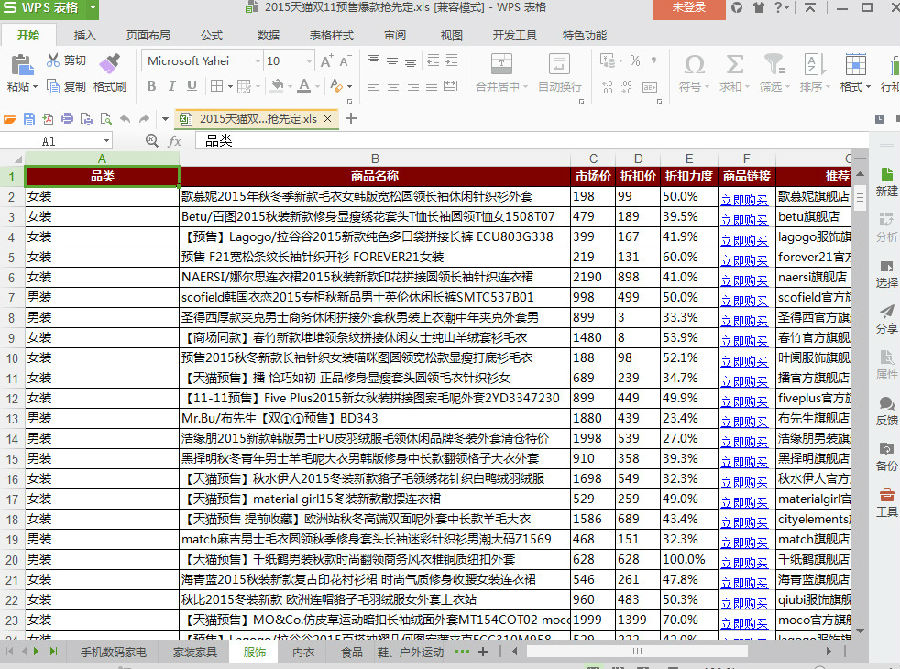Viewport: 900px width, 669px height.
Task: Click the fx insert function icon
Action: click(174, 141)
